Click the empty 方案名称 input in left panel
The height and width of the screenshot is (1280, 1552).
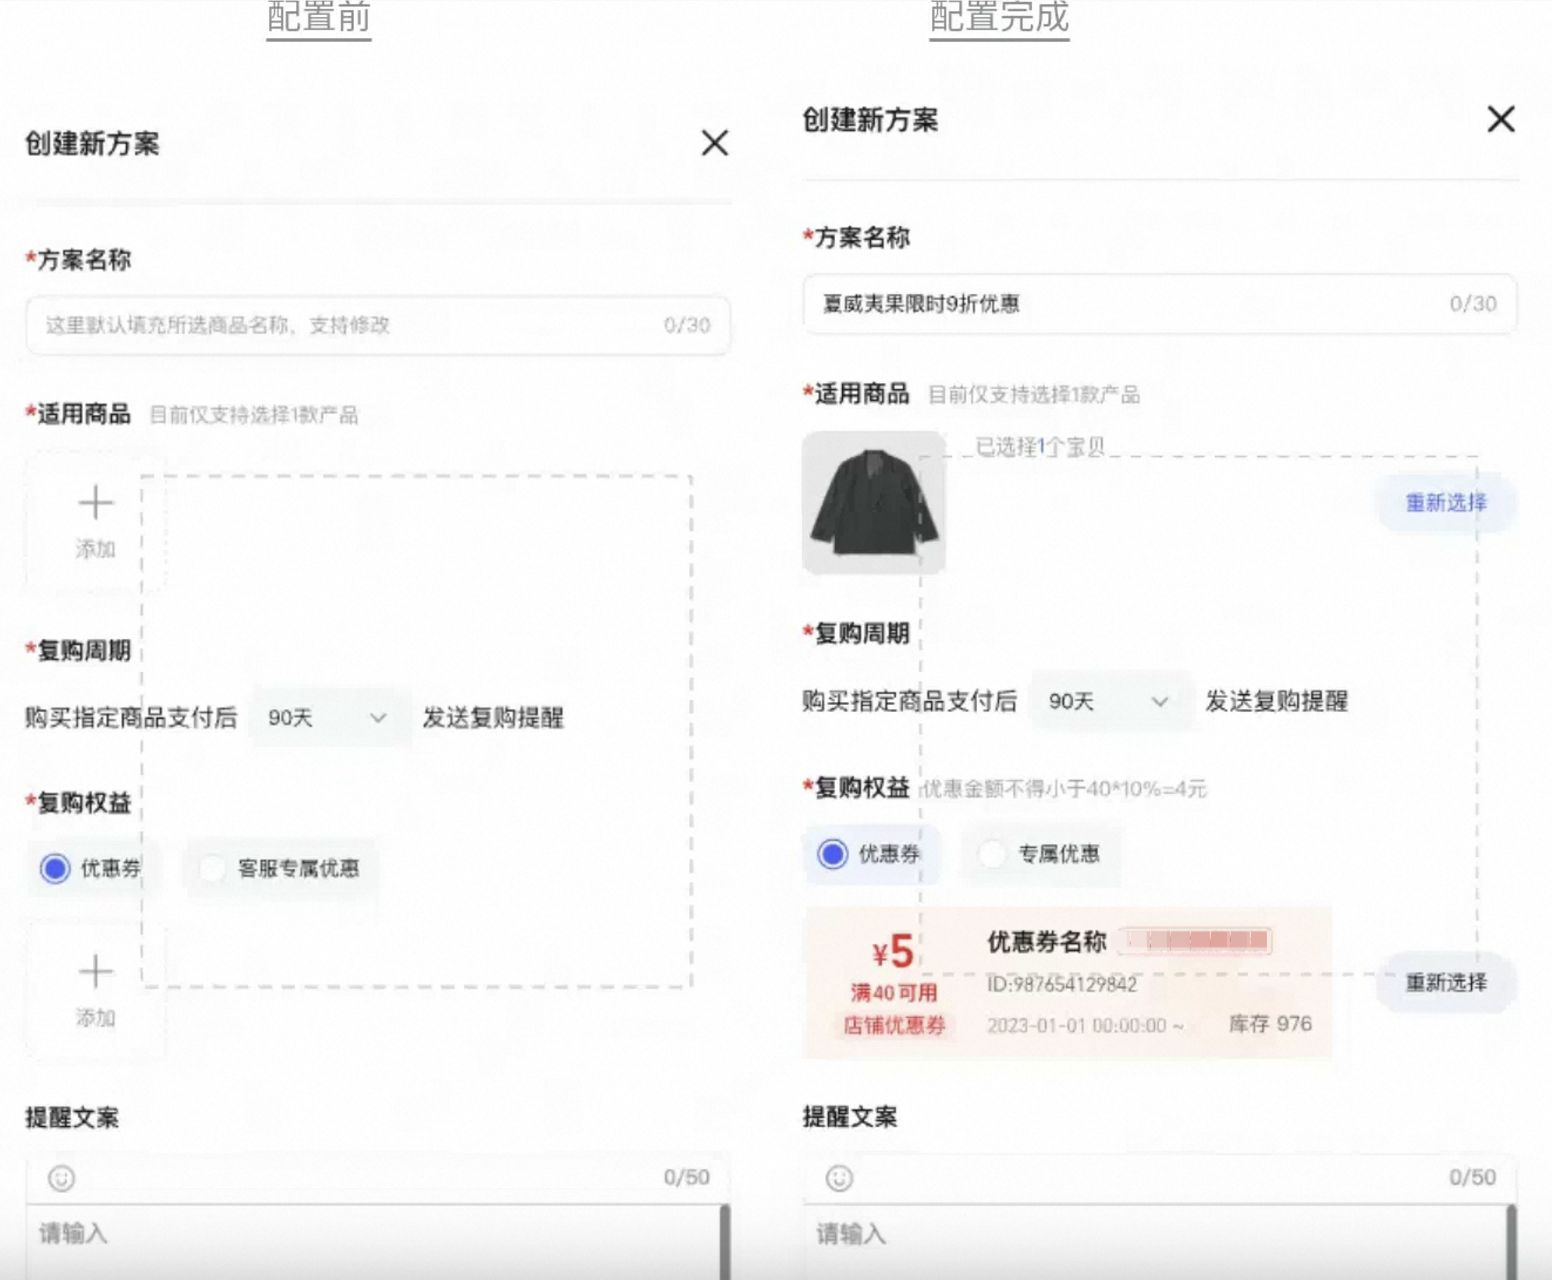[378, 325]
